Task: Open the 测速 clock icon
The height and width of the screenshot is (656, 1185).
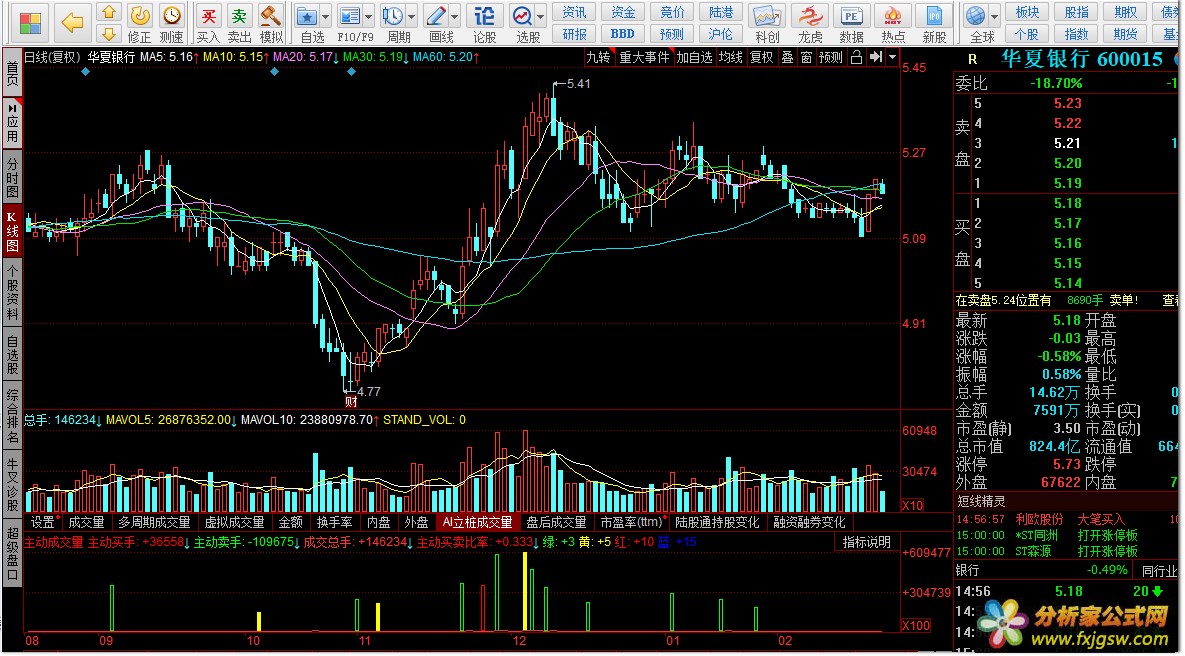Action: pyautogui.click(x=172, y=15)
